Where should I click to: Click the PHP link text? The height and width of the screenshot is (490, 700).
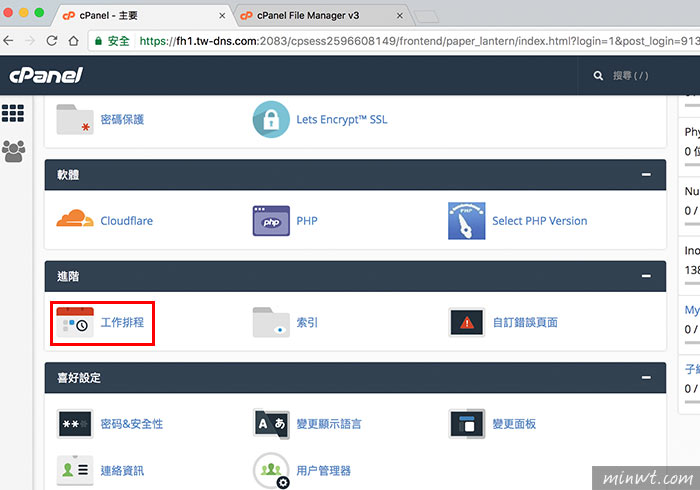tap(307, 221)
